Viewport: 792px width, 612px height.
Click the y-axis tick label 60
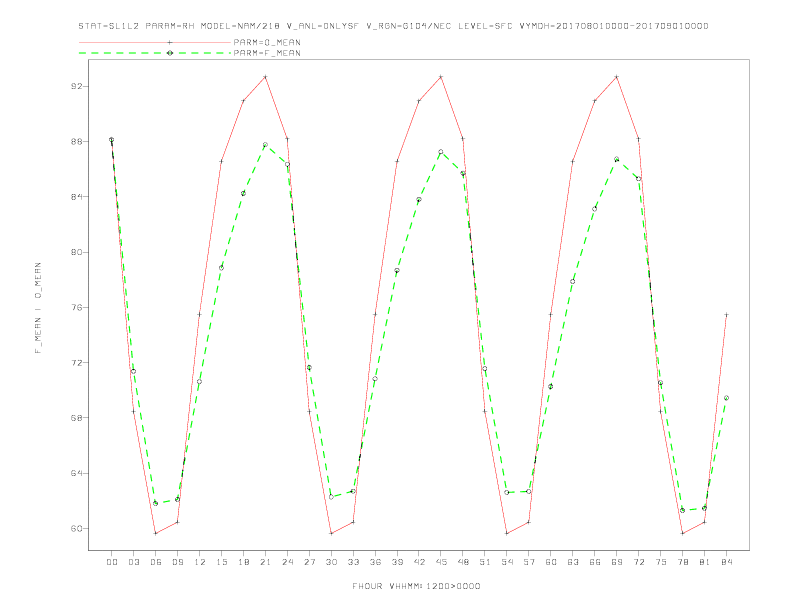(x=76, y=529)
